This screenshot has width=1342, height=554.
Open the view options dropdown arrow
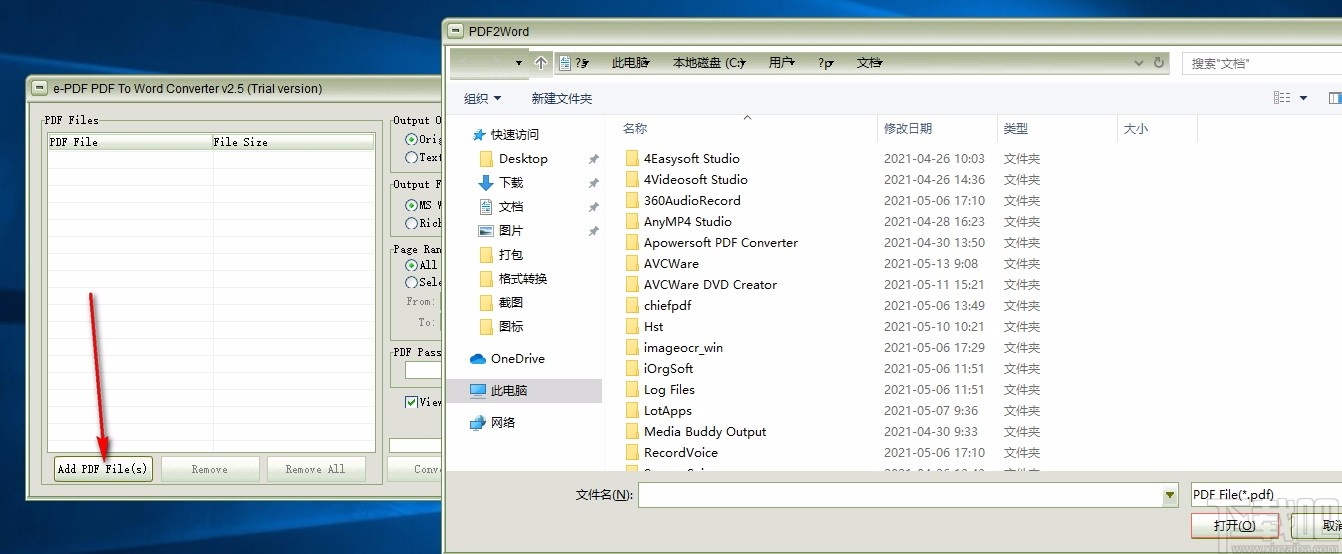pos(1304,98)
